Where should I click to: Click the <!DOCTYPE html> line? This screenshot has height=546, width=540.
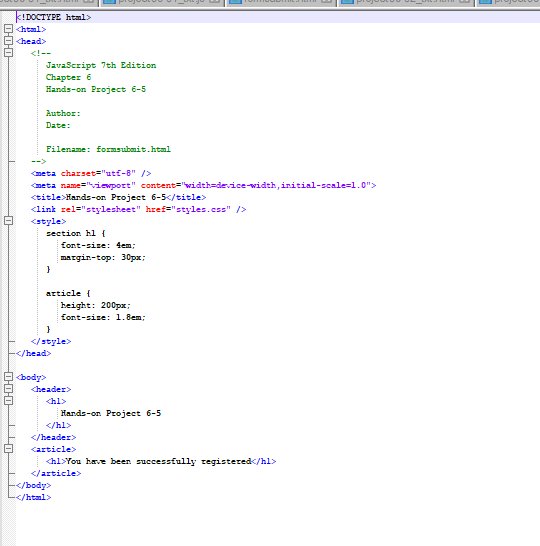54,17
